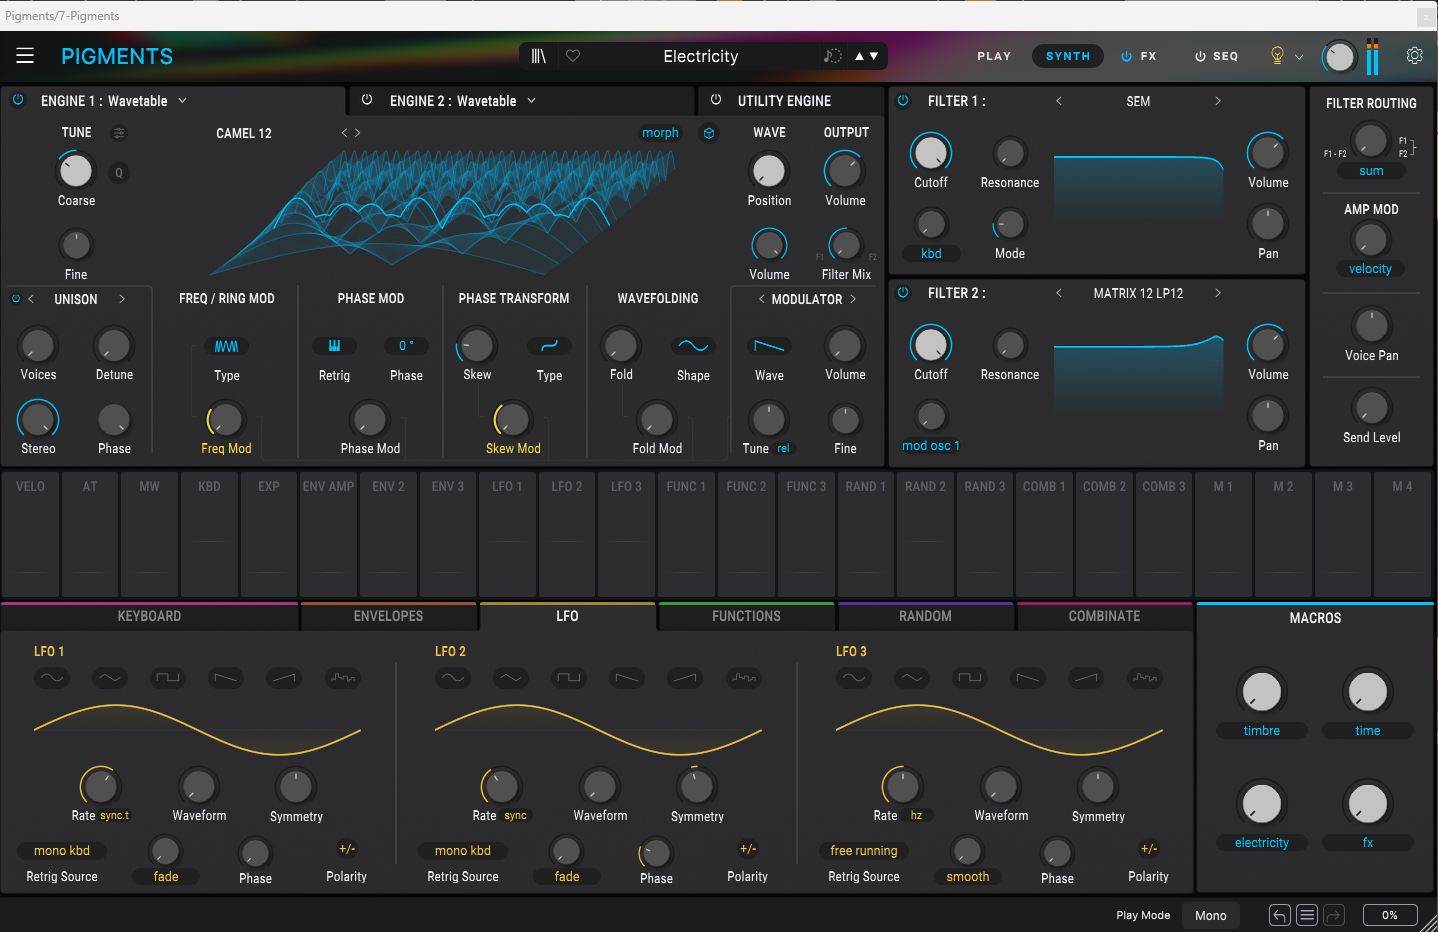Toggle Engine 2 power button
Image resolution: width=1438 pixels, height=932 pixels.
pyautogui.click(x=367, y=100)
